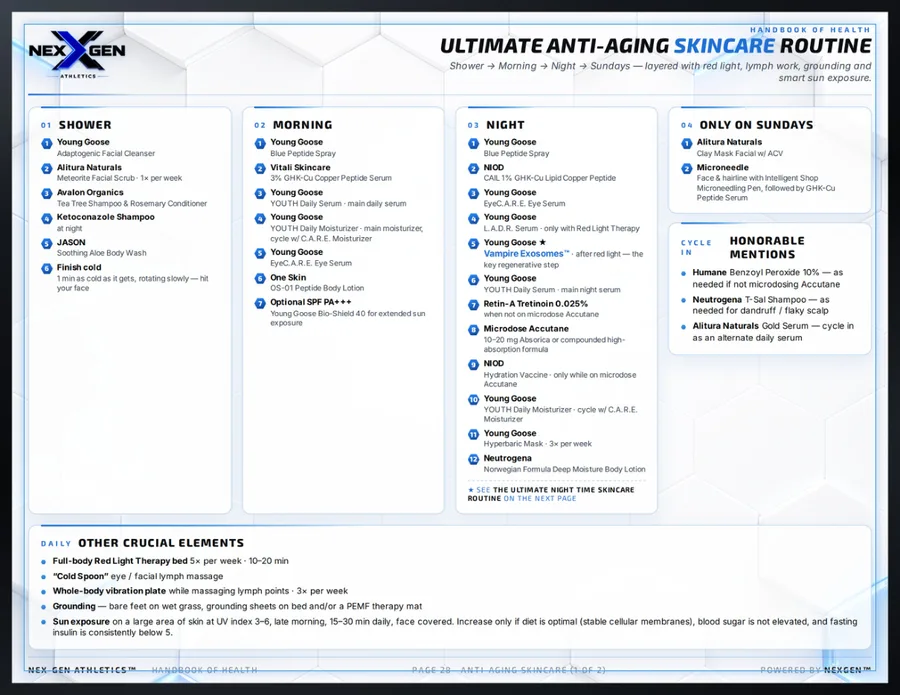Viewport: 900px width, 695px height.
Task: Open the Vampire Exosomes link
Action: coord(526,254)
